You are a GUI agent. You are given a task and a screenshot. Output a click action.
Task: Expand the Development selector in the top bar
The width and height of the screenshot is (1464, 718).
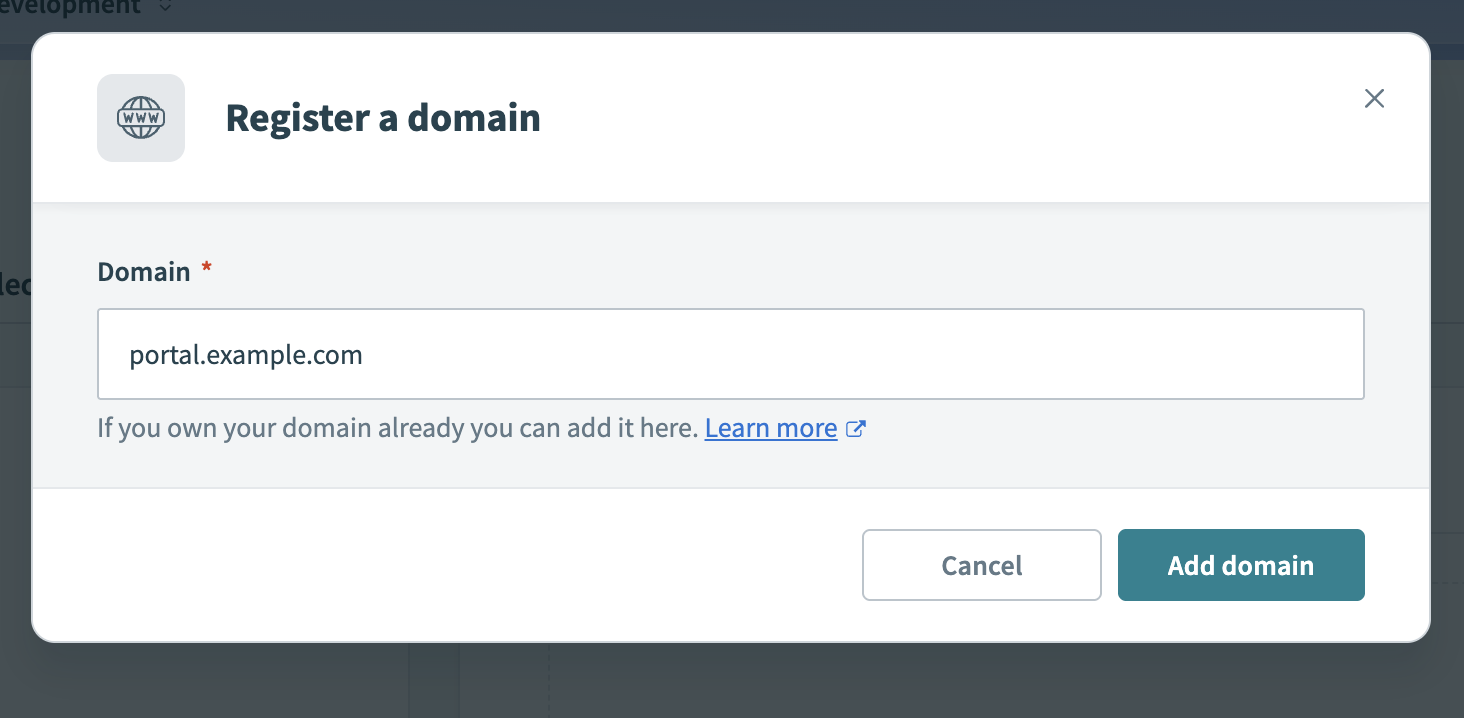pos(90,8)
